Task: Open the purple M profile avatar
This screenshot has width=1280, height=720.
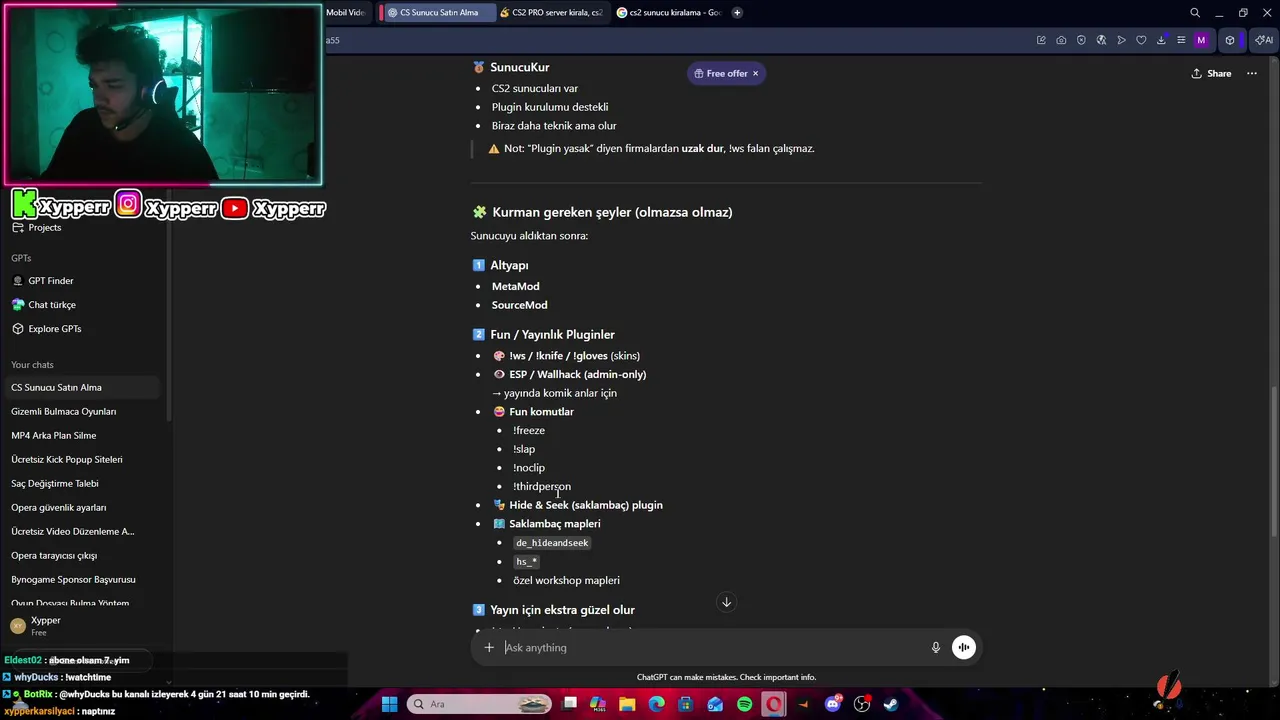Action: 1202,40
